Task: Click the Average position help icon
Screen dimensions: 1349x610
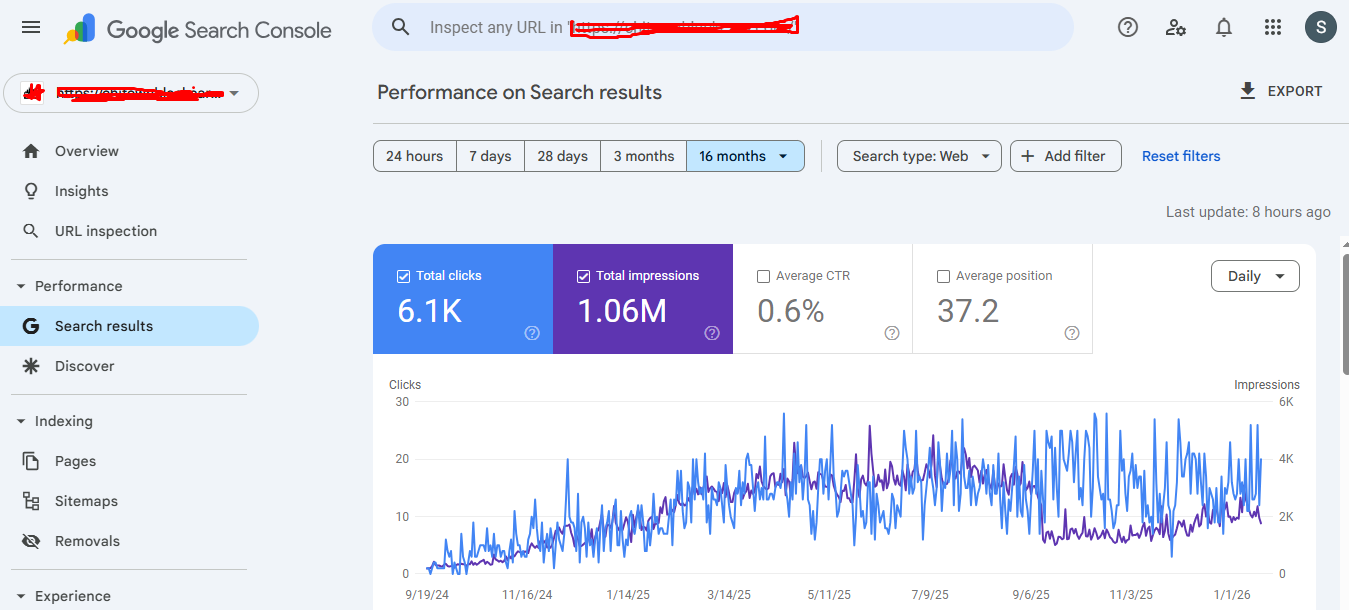Action: (x=1072, y=333)
